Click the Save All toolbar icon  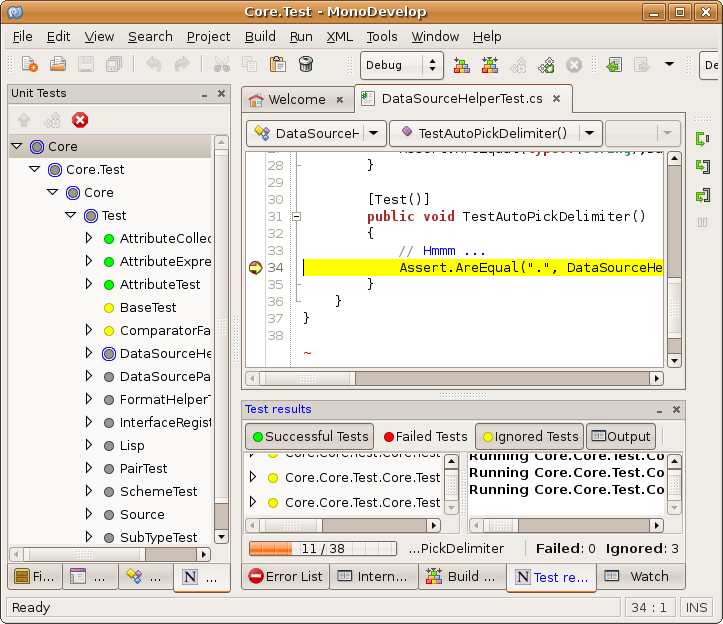(x=114, y=65)
